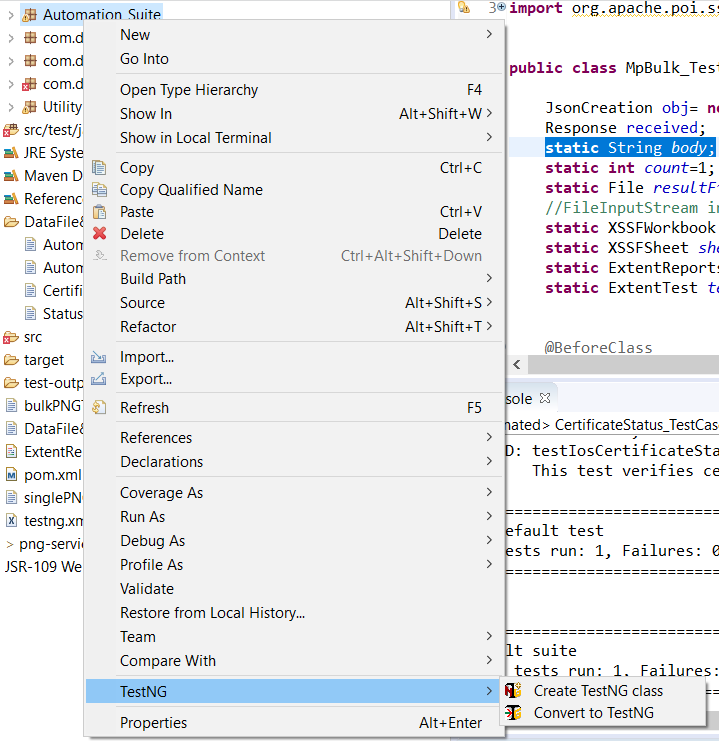This screenshot has width=724, height=741.
Task: Click the Copy Qualified Name icon
Action: coord(99,190)
